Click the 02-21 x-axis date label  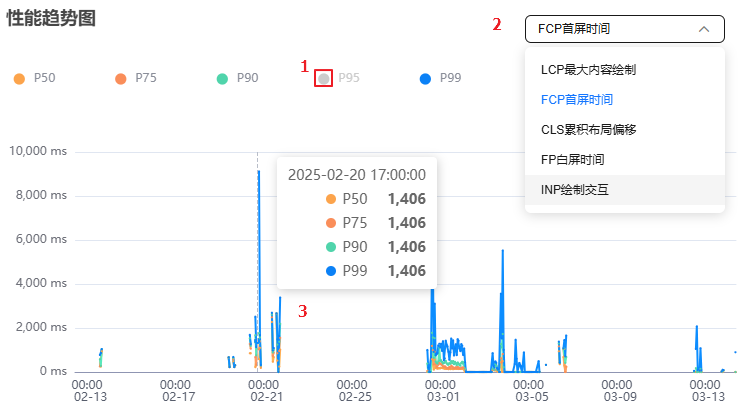pyautogui.click(x=267, y=397)
